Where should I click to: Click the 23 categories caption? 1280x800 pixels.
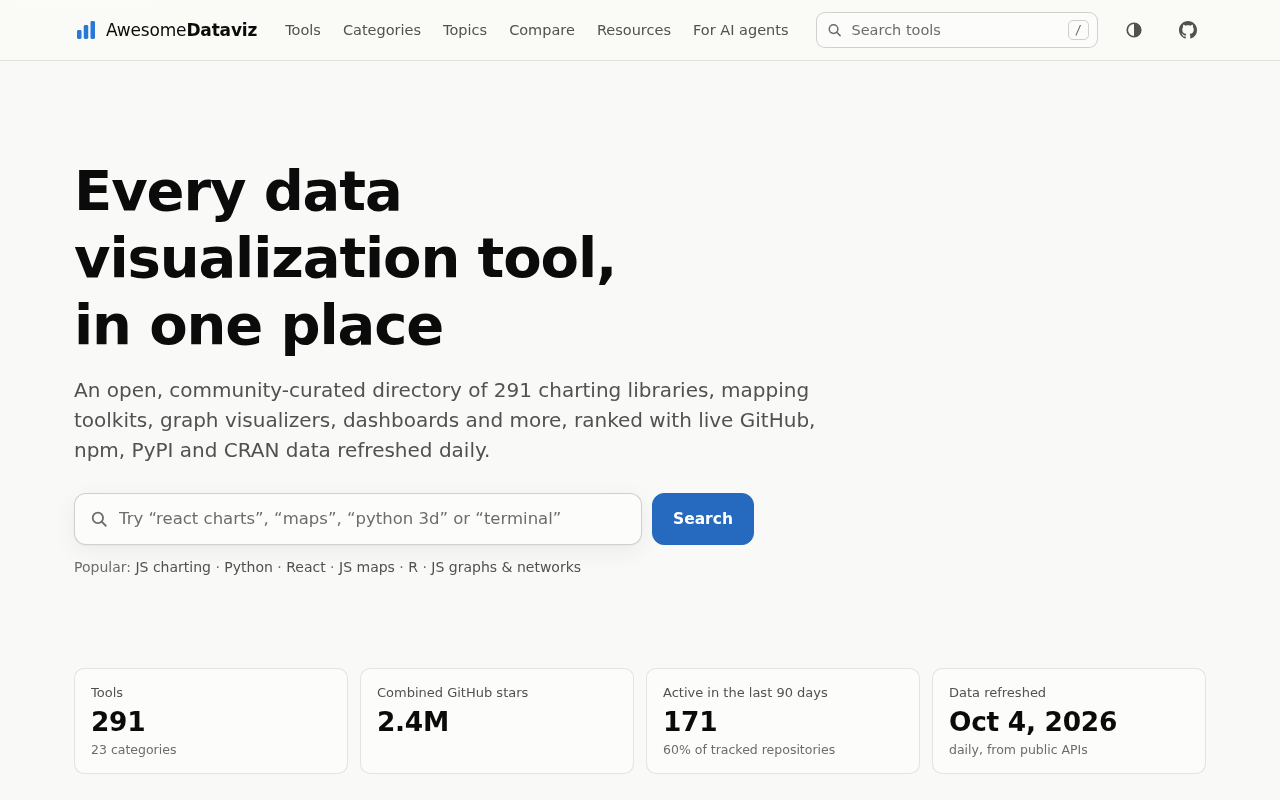tap(134, 750)
